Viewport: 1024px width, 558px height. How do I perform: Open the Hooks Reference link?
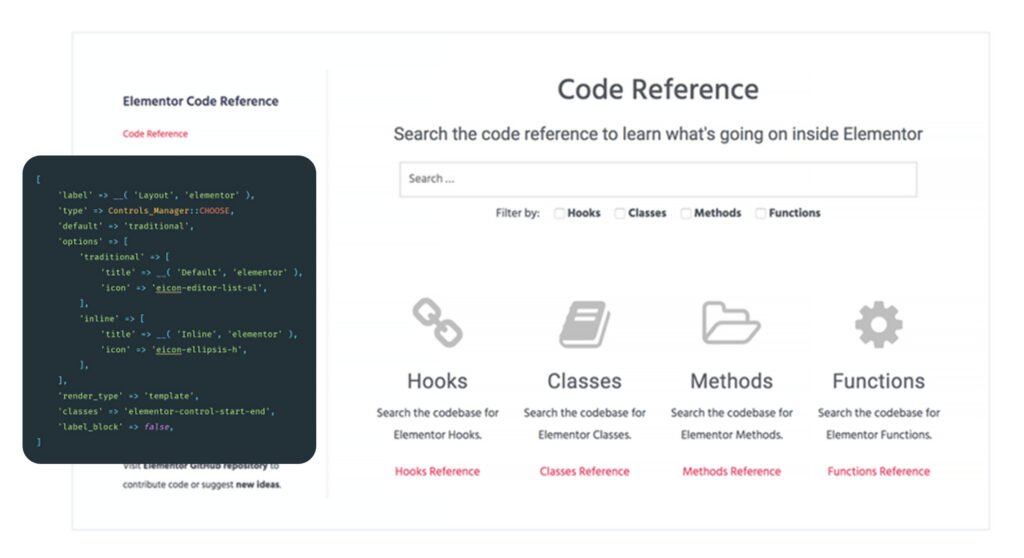point(437,471)
